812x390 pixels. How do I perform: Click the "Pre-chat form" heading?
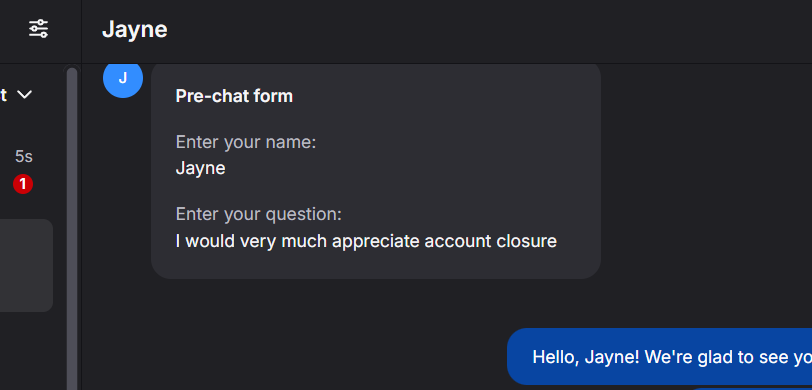point(234,96)
